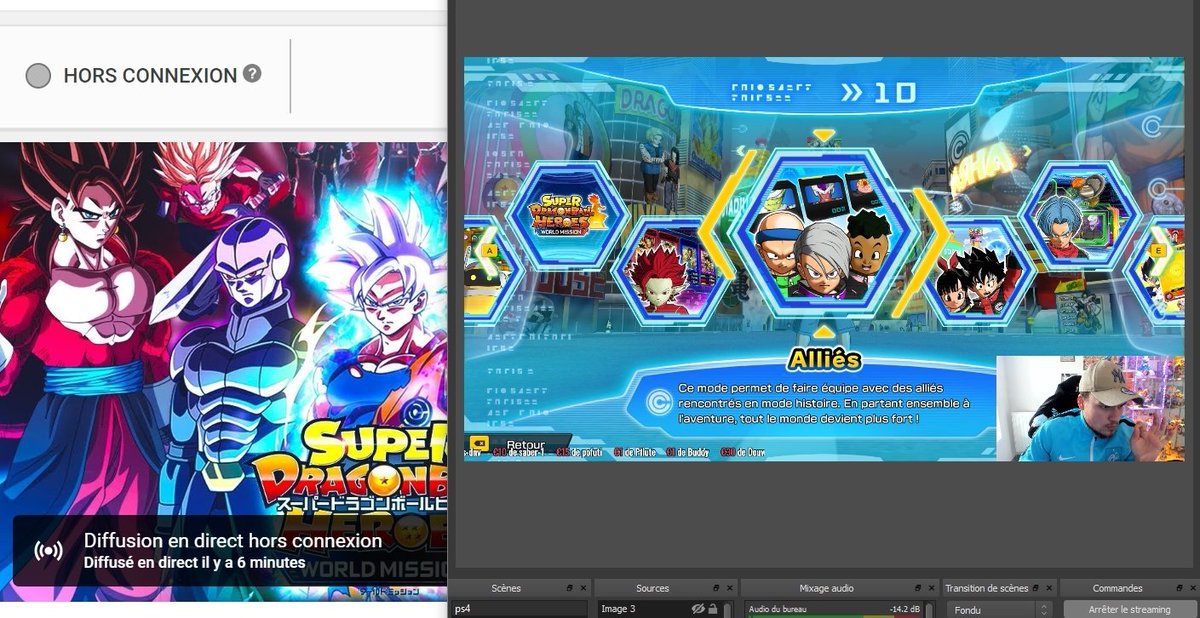The width and height of the screenshot is (1200, 618).
Task: Click the Super Dragon Ball Heroes logo hexagon
Action: click(567, 217)
